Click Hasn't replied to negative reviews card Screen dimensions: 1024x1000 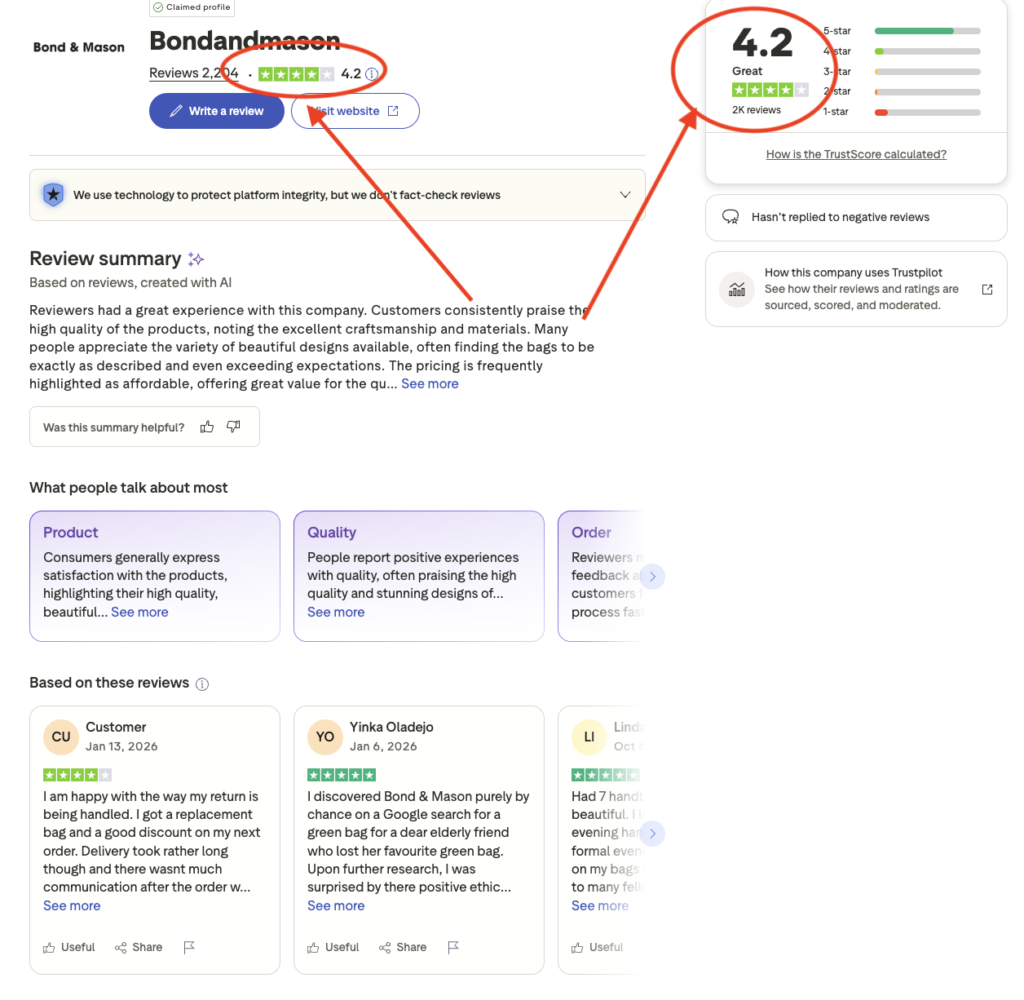(856, 218)
